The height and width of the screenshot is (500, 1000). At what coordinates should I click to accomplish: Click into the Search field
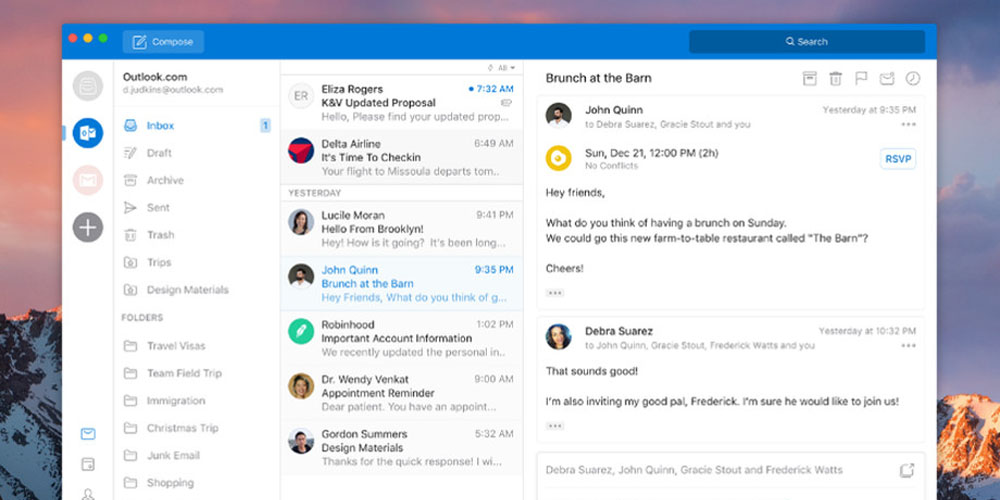806,42
